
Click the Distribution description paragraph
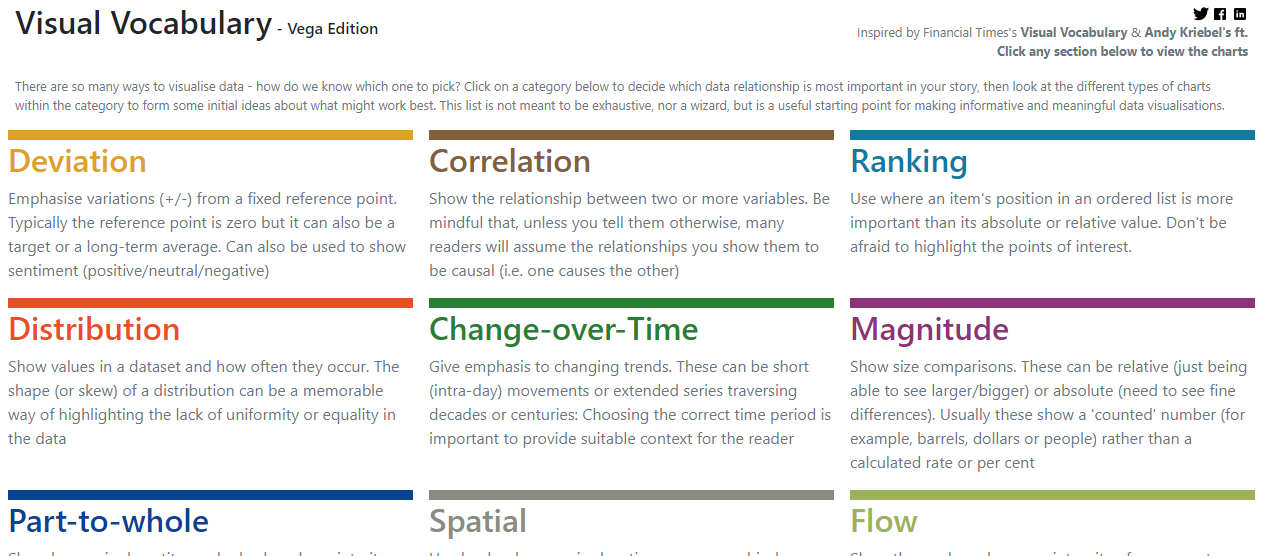(x=204, y=402)
